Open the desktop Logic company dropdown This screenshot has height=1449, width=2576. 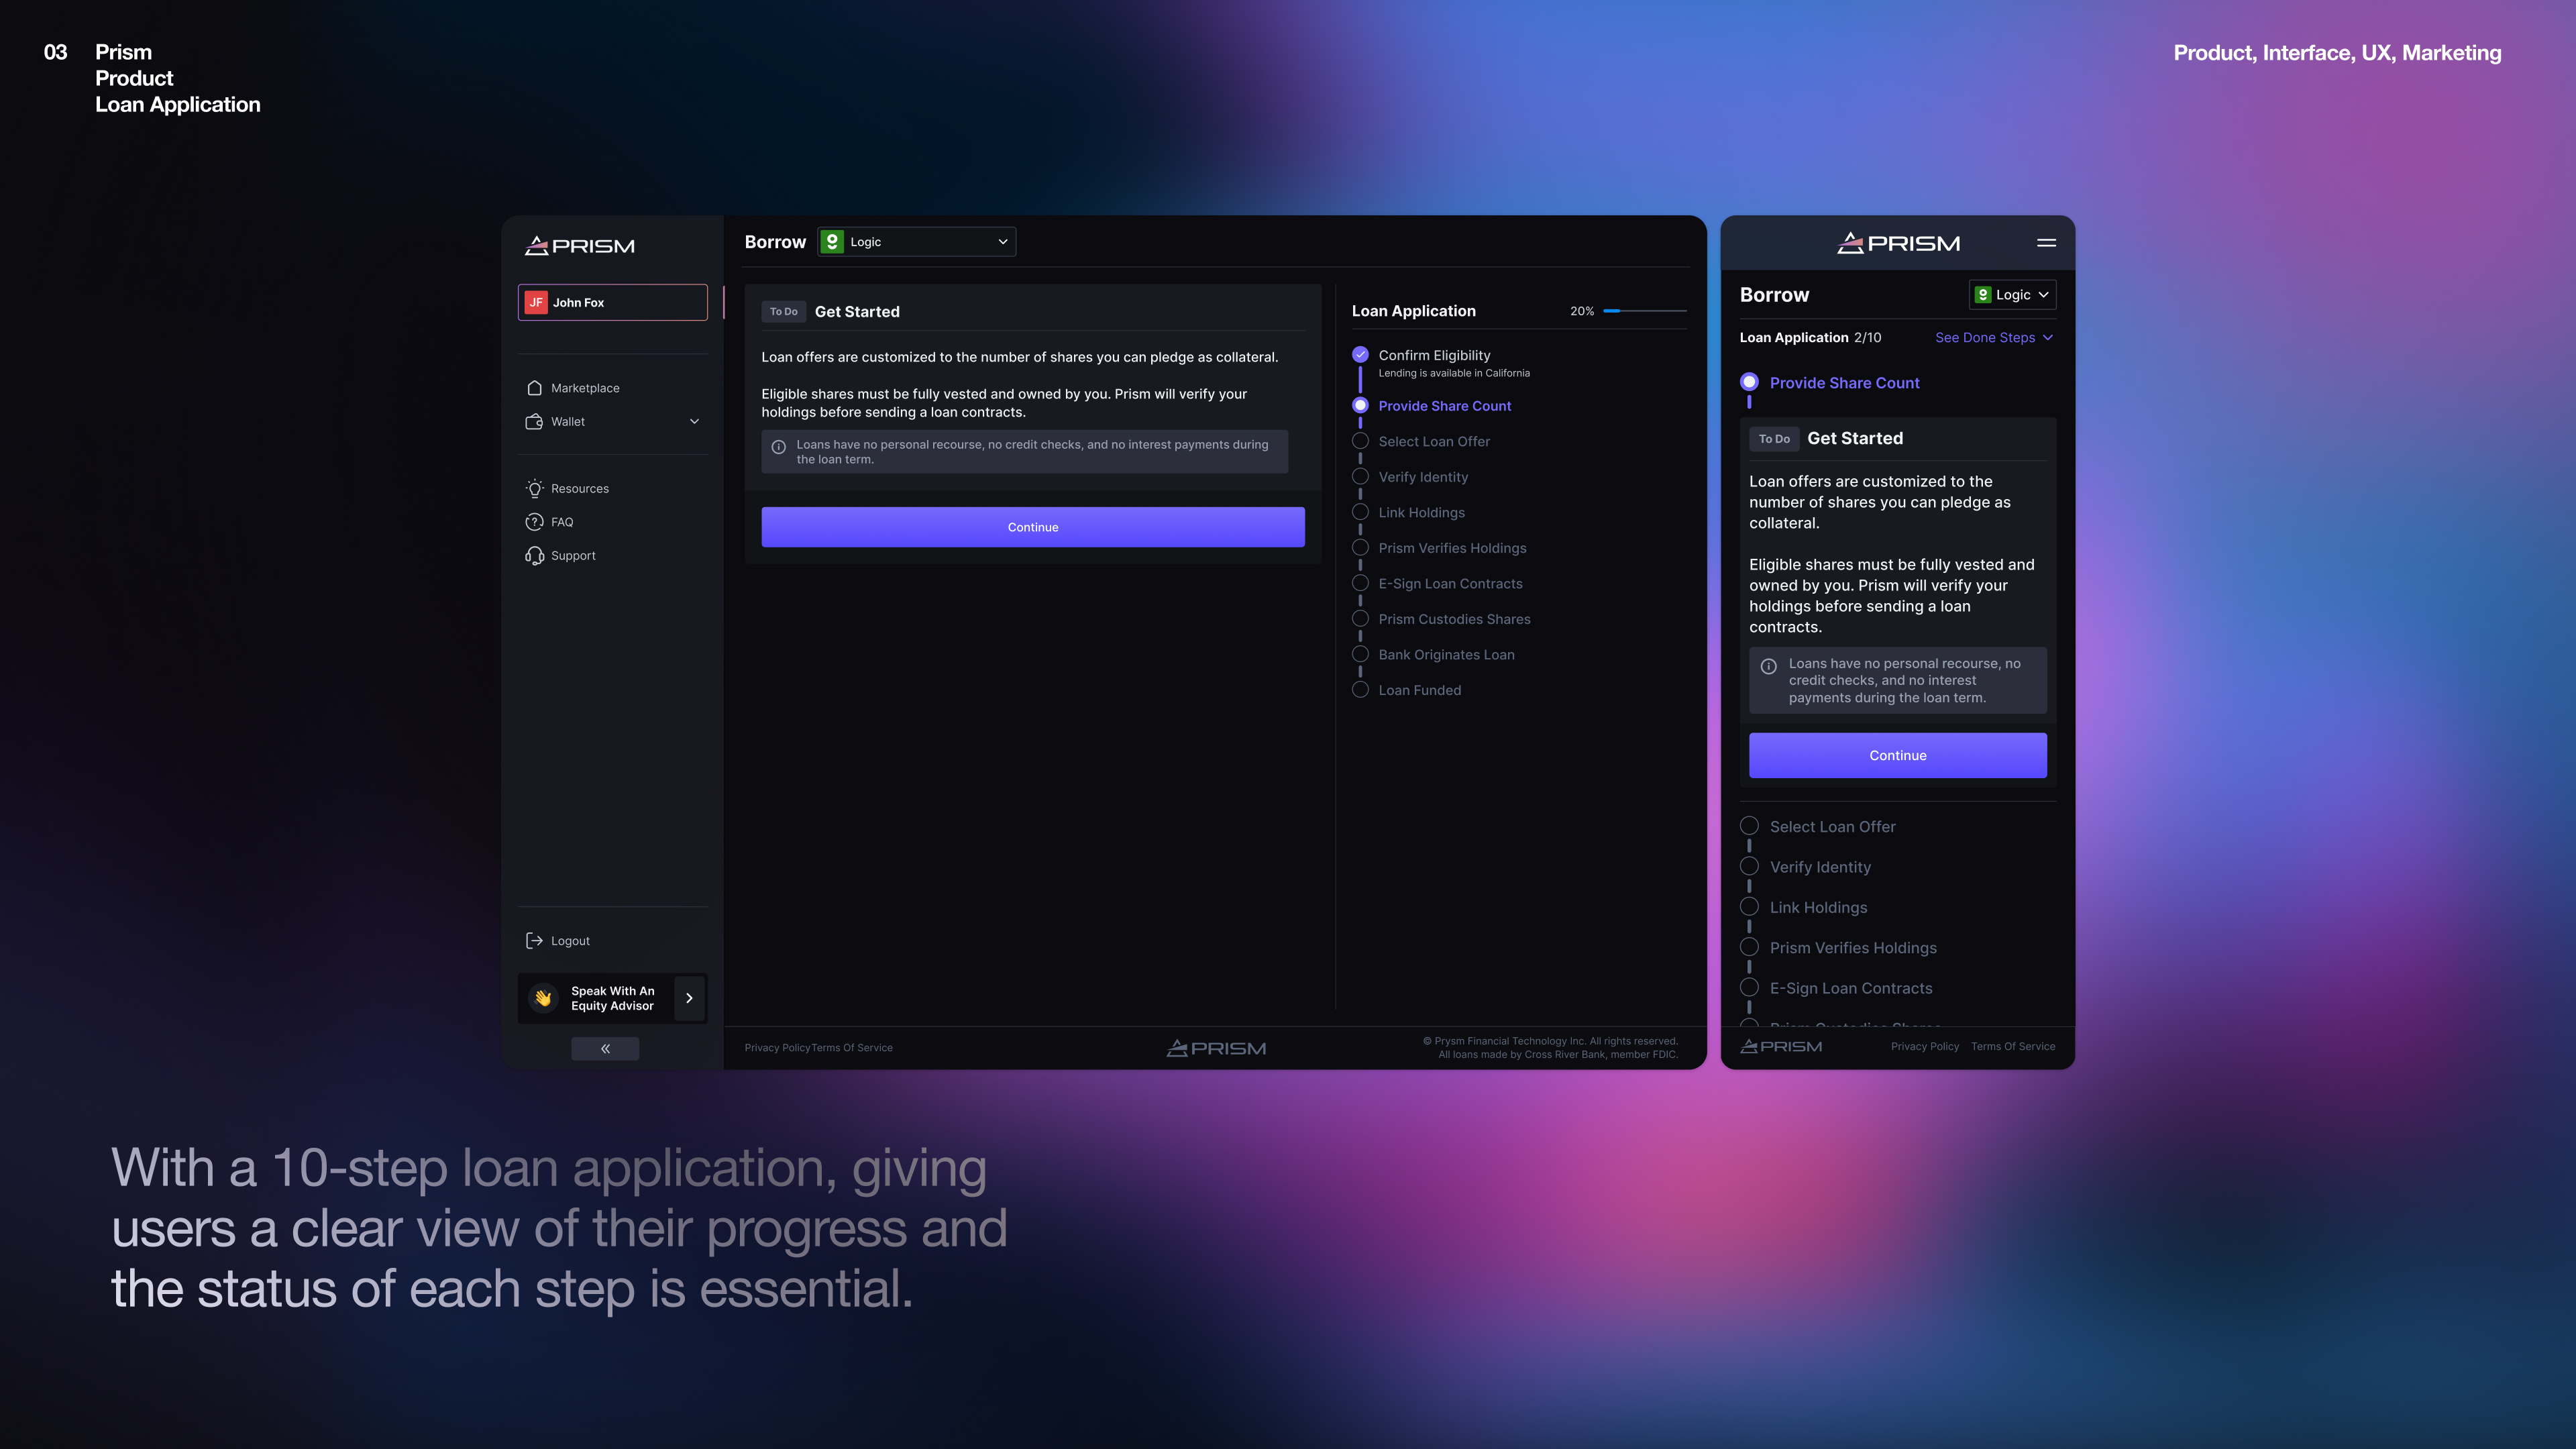917,242
